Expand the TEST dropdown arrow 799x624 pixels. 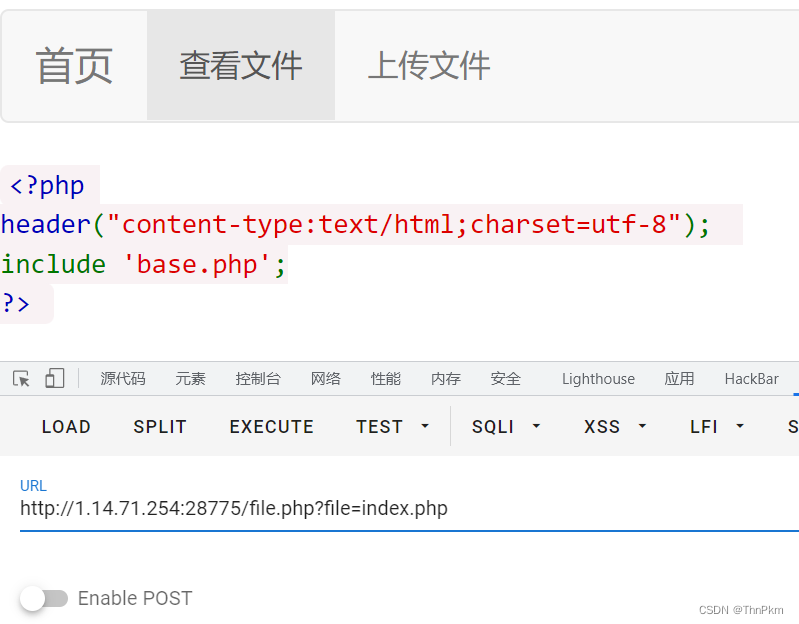click(x=424, y=427)
